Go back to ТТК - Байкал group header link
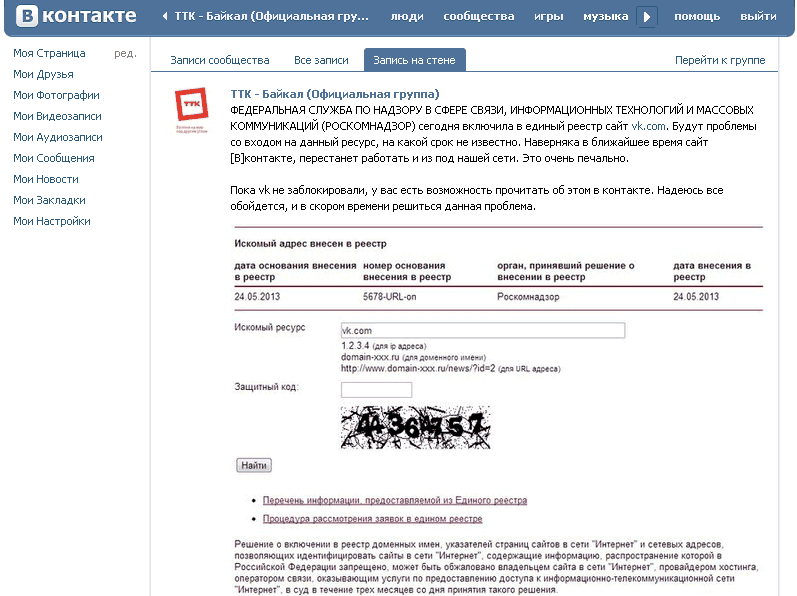This screenshot has width=797, height=596. tap(265, 16)
